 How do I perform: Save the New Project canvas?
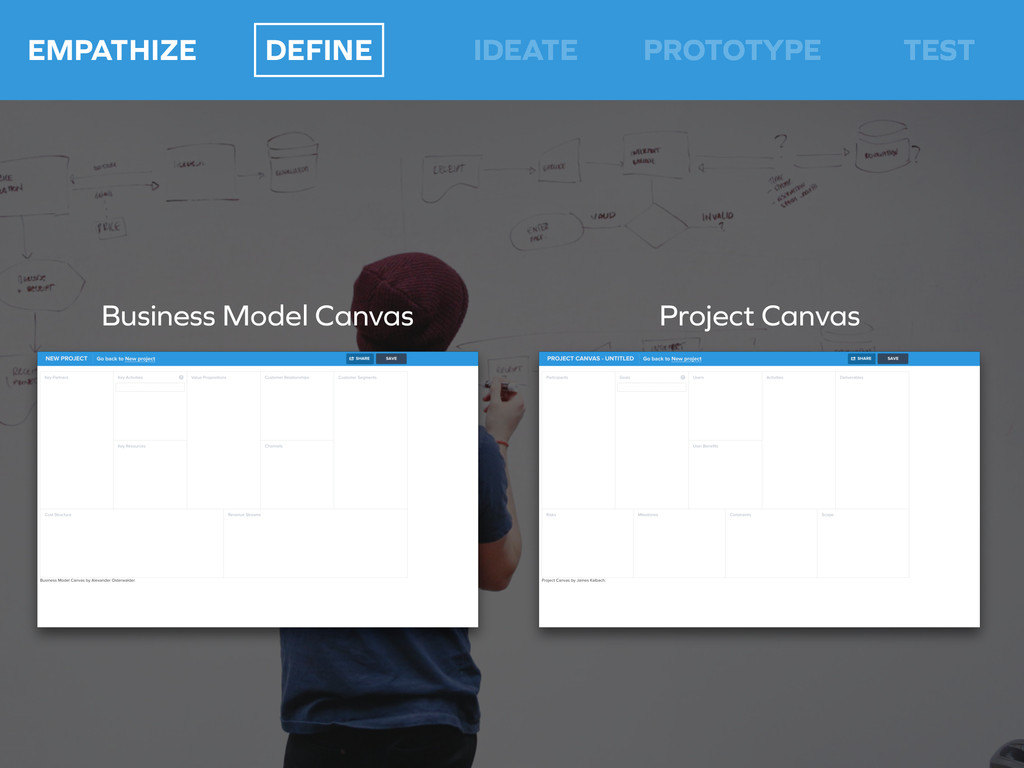391,358
